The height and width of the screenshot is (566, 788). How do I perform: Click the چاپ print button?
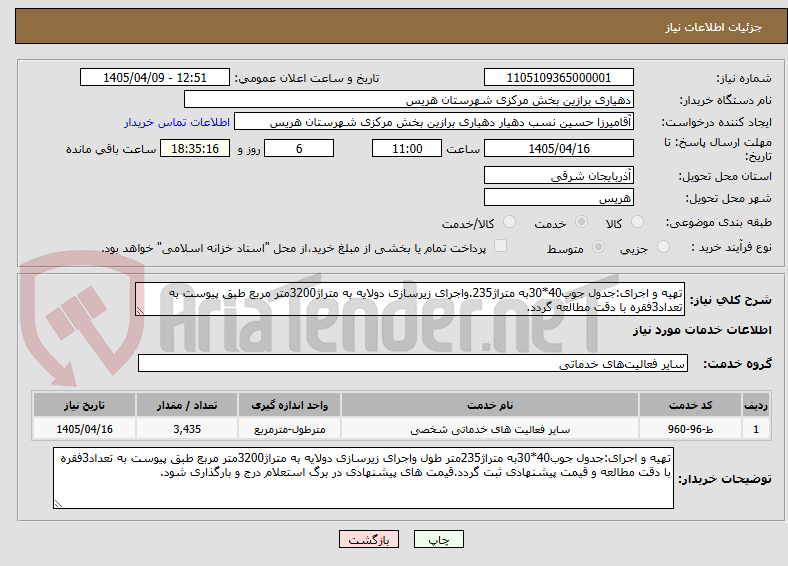point(439,539)
